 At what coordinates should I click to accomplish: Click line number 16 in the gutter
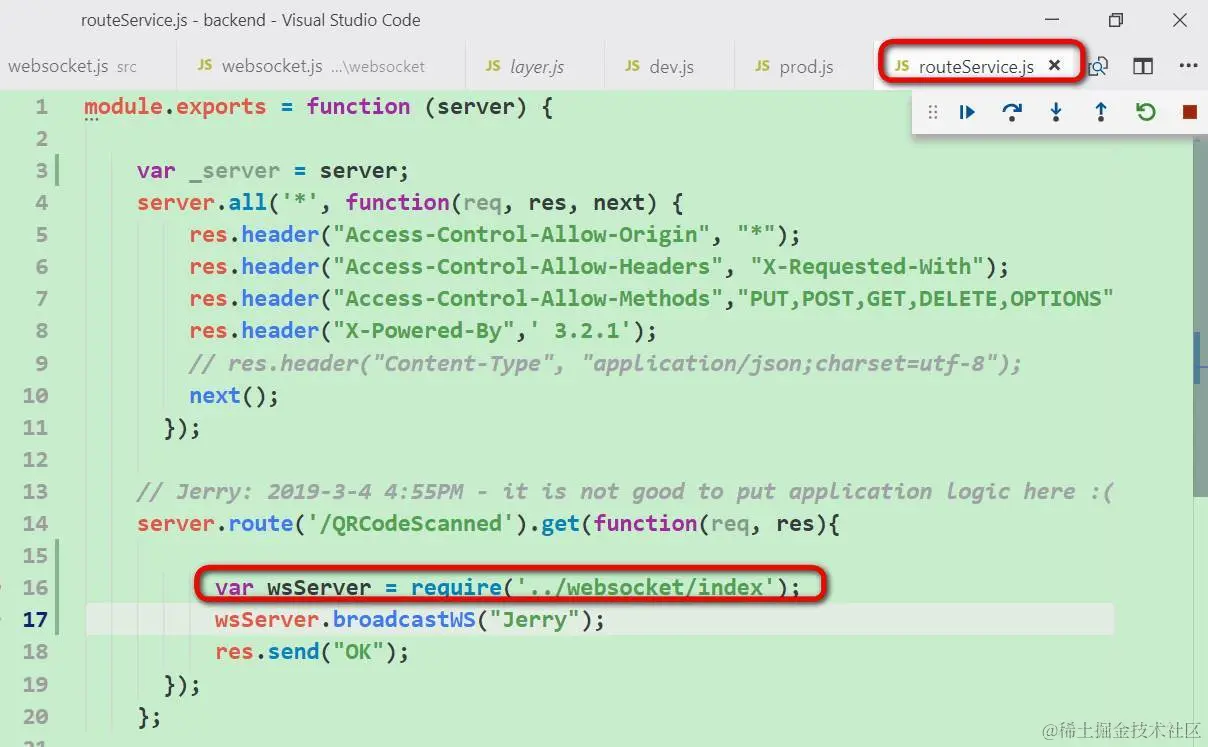35,588
